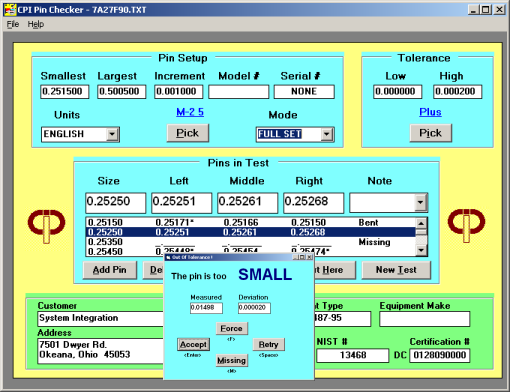The width and height of the screenshot is (510, 392).
Task: Select the highlighted 0.25250 pin row
Action: pyautogui.click(x=251, y=232)
